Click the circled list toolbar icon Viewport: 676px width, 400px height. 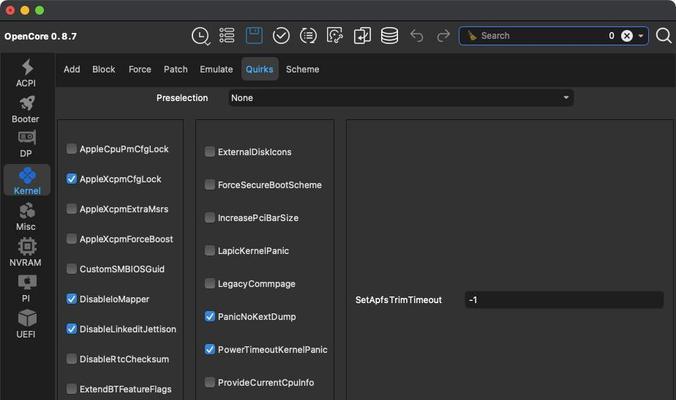pos(308,36)
